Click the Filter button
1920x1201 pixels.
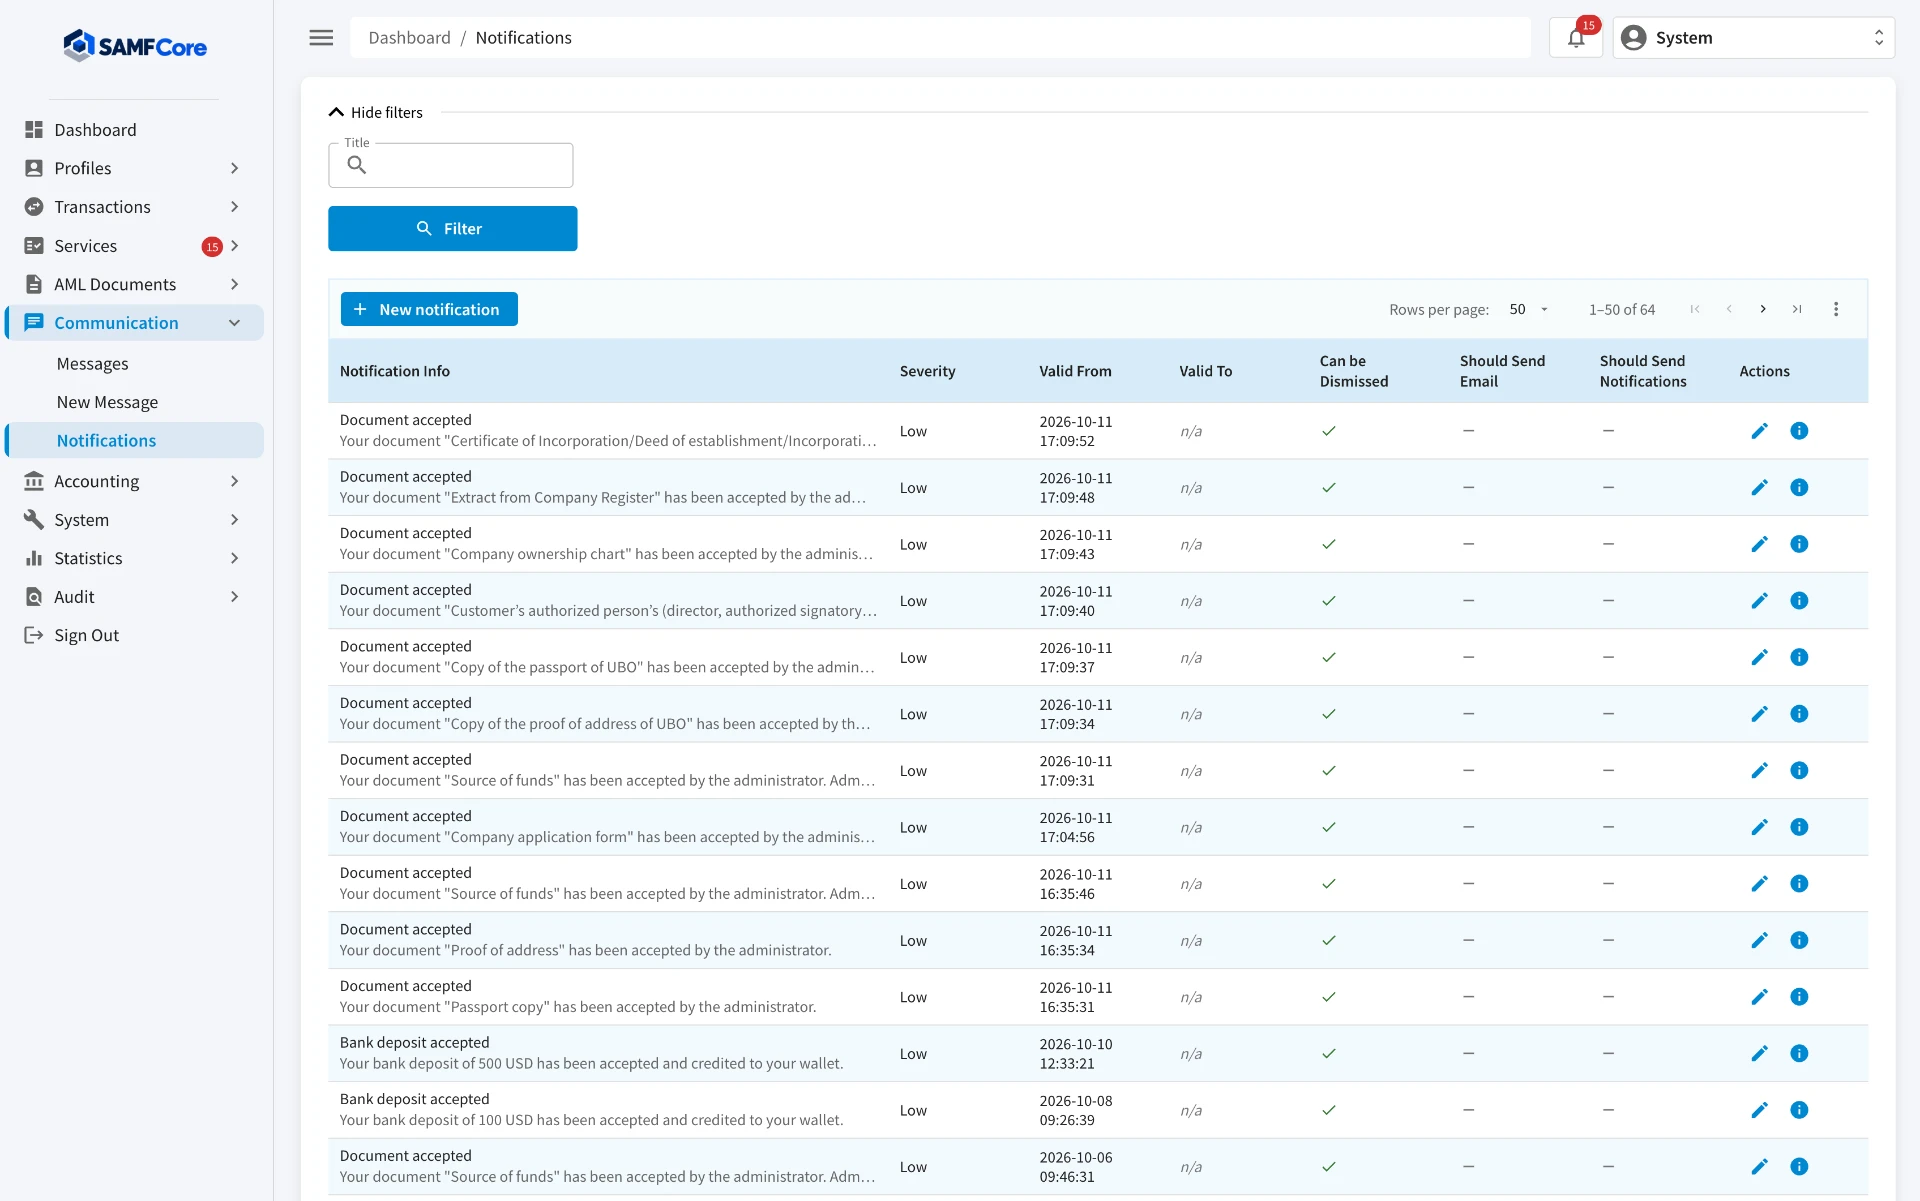coord(452,228)
